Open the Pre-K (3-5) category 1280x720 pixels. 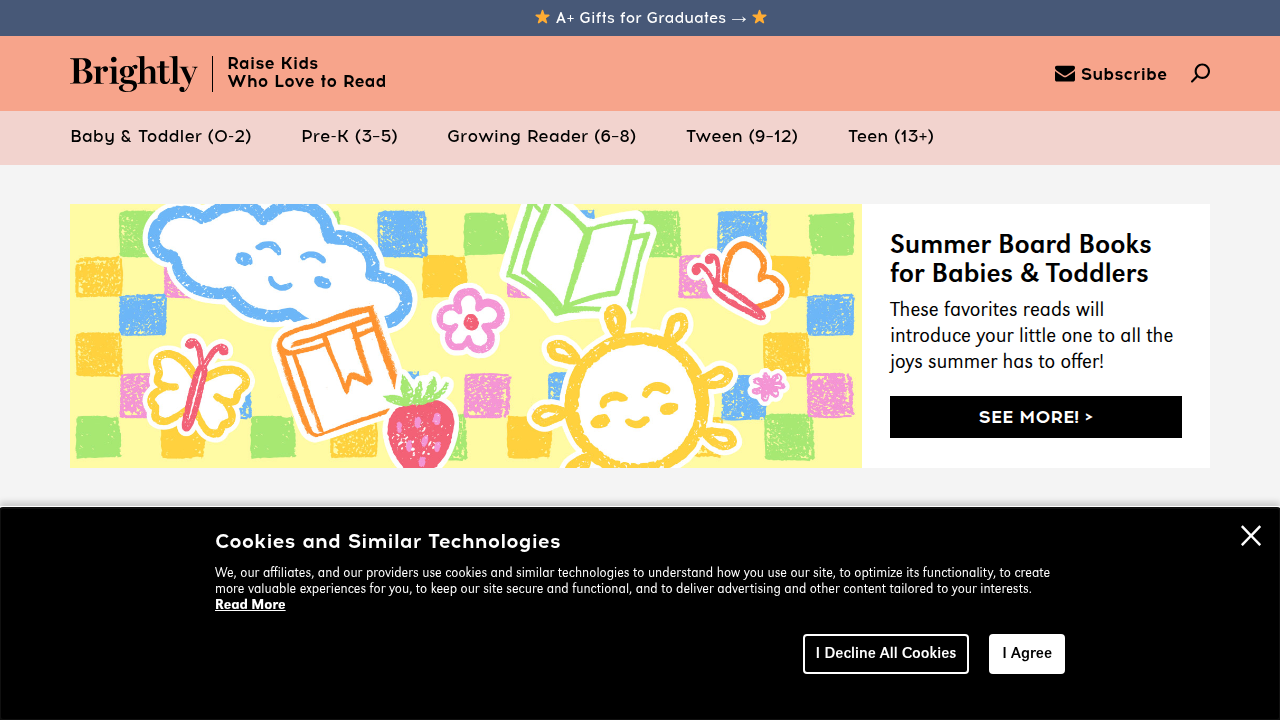point(350,136)
